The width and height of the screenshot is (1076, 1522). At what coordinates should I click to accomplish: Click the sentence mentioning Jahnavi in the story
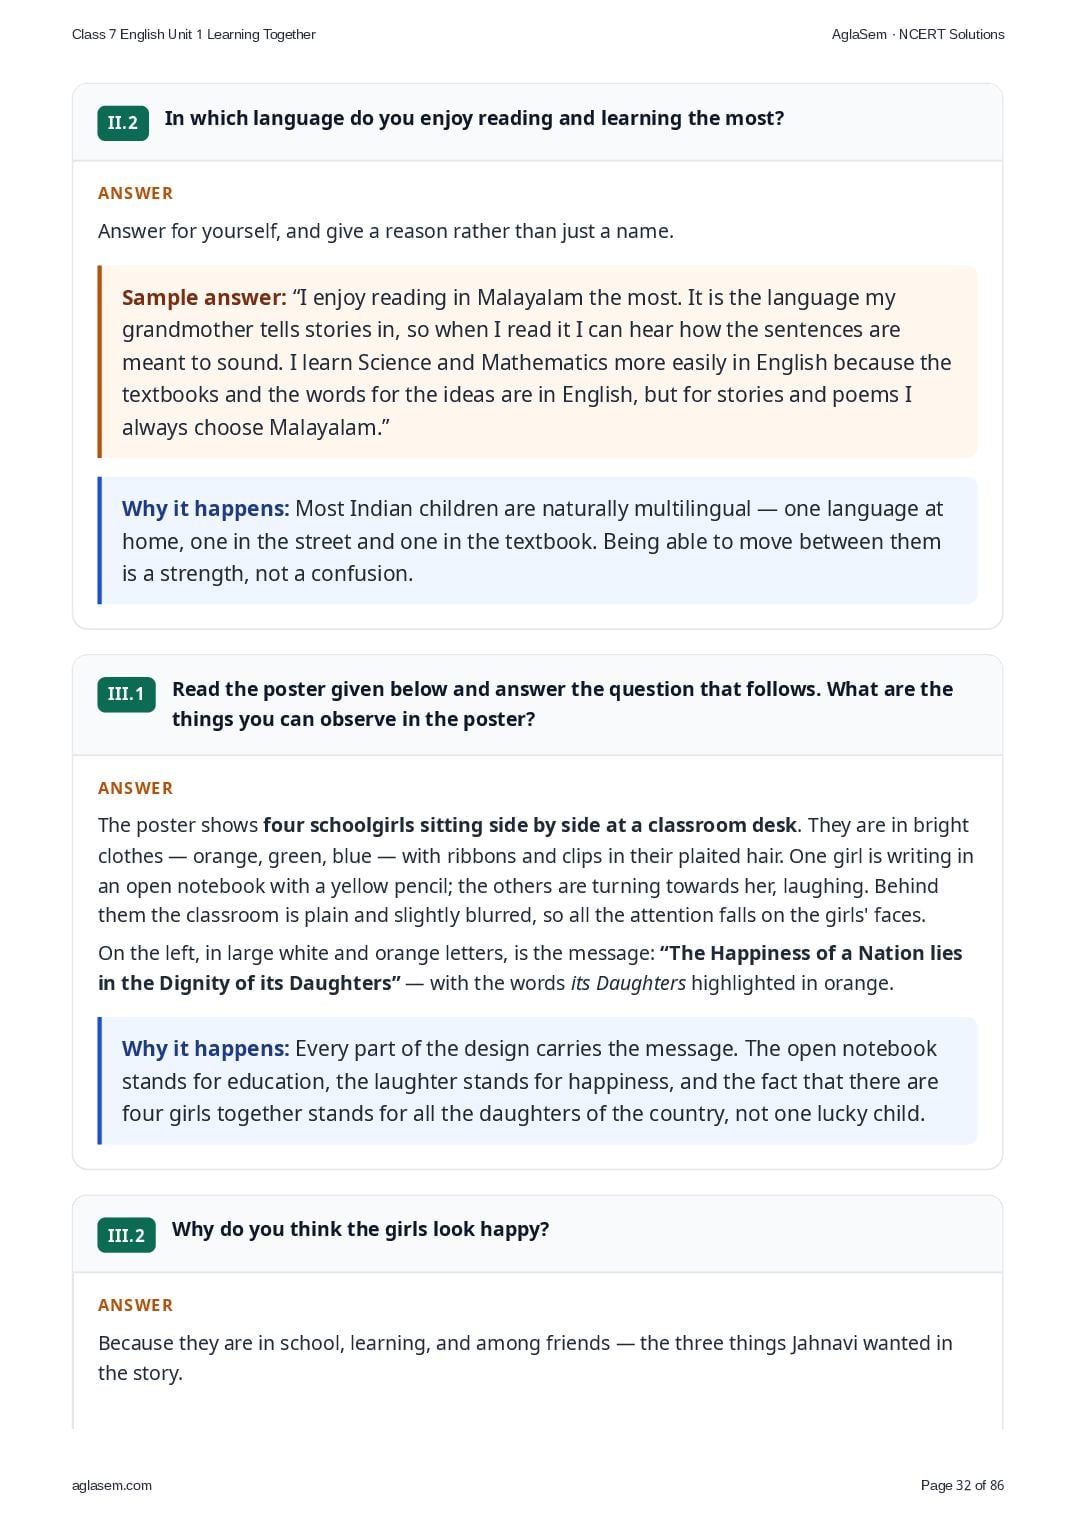[x=525, y=1357]
